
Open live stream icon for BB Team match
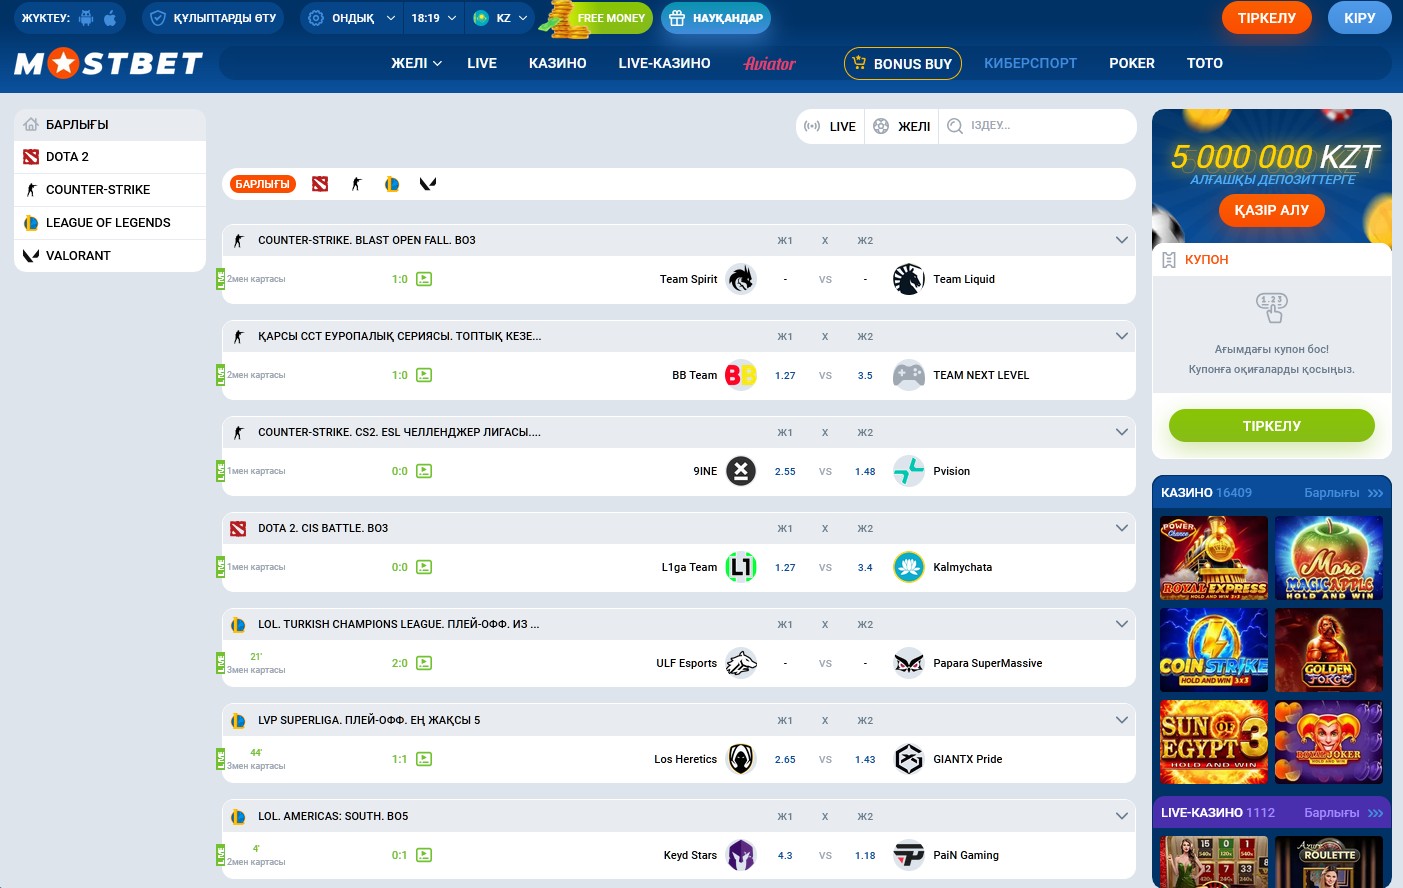pyautogui.click(x=424, y=375)
